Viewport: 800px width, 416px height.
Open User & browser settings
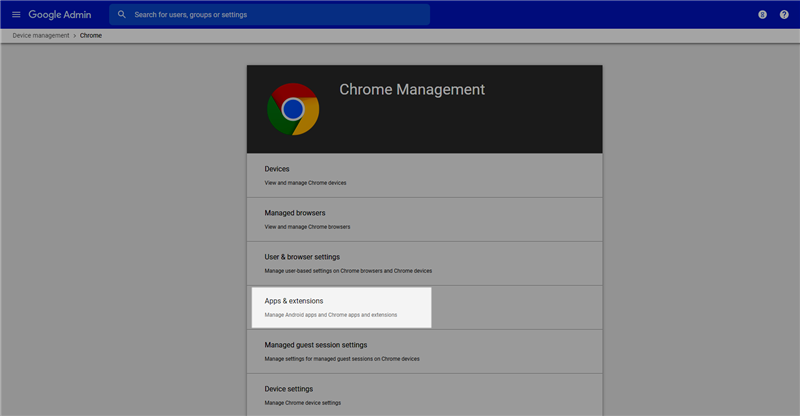pyautogui.click(x=424, y=263)
